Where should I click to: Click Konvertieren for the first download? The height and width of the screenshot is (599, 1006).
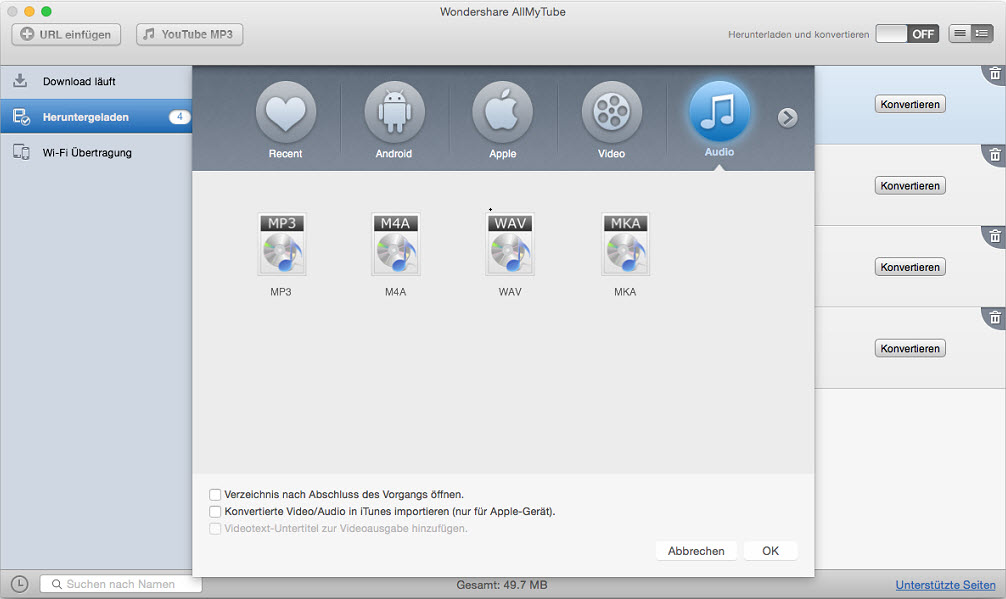(910, 104)
